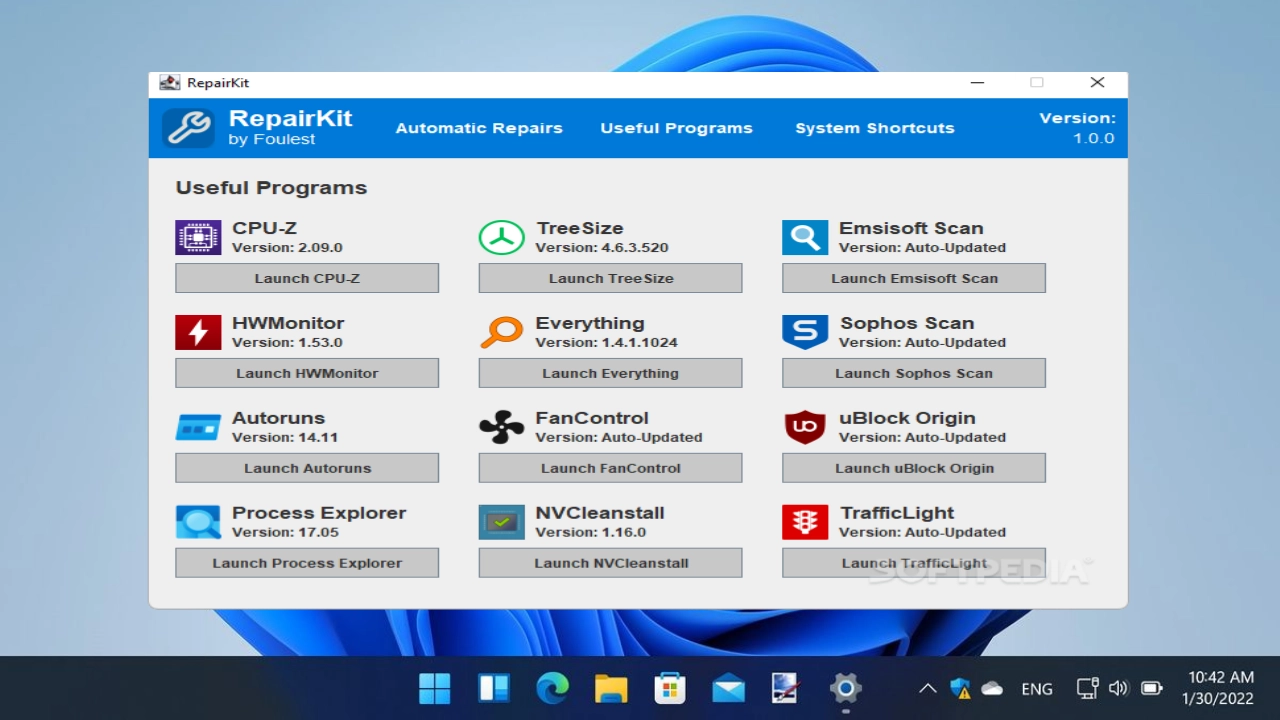Open File Explorer from the taskbar
The height and width of the screenshot is (720, 1280).
coord(611,688)
